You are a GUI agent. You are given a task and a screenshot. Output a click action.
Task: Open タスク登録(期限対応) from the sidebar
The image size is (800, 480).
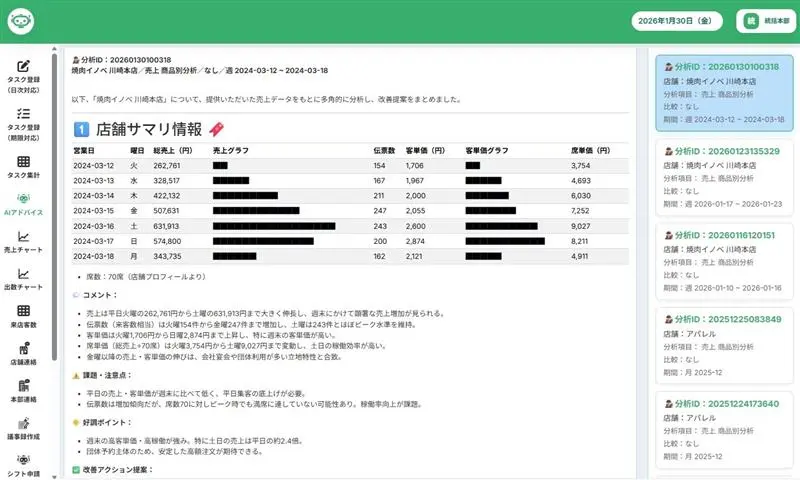click(x=23, y=124)
